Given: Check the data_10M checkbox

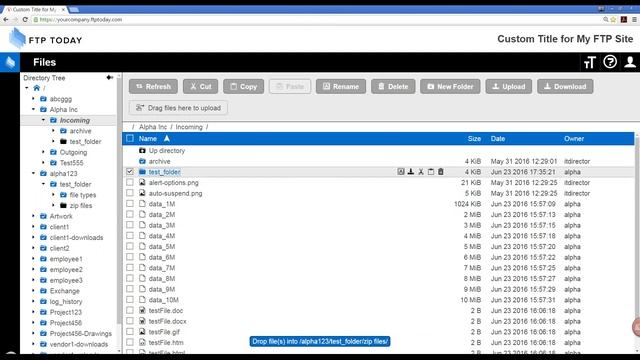Looking at the screenshot, I should click(130, 300).
